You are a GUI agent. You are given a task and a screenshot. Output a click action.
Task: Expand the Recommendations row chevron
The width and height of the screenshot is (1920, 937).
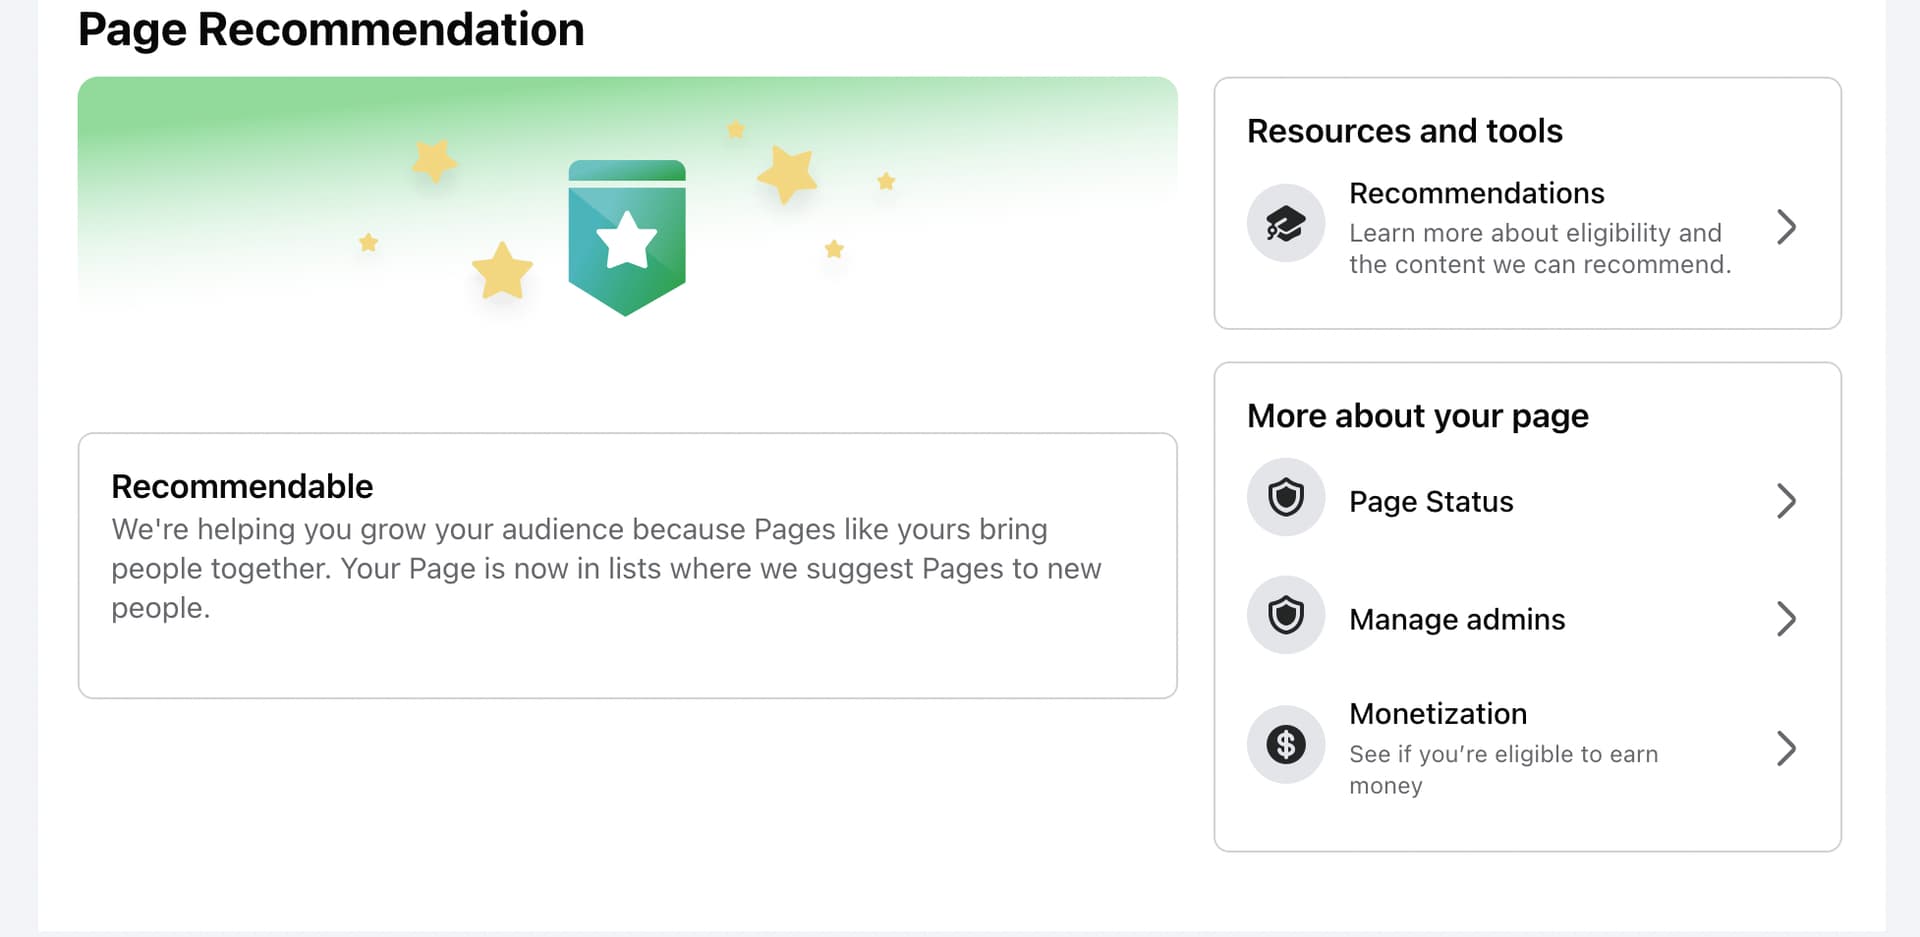click(1786, 227)
